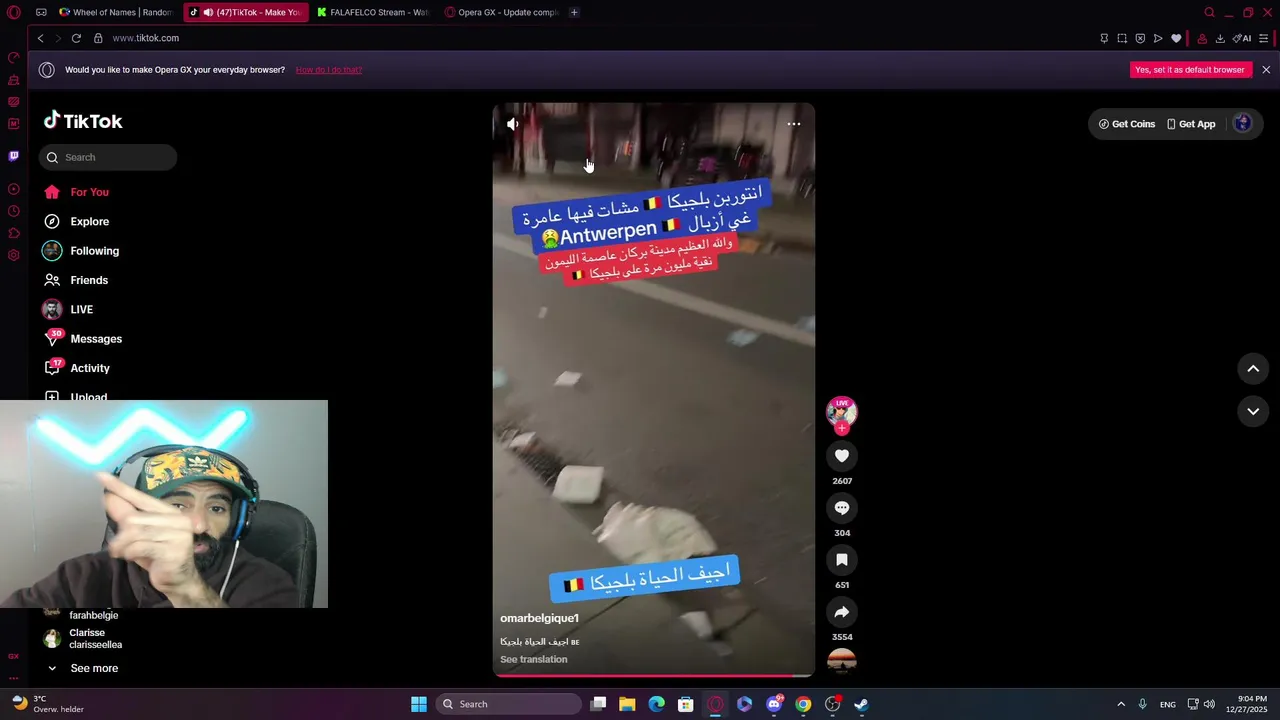This screenshot has height=720, width=1280.
Task: Click the Get App button
Action: 1191,124
